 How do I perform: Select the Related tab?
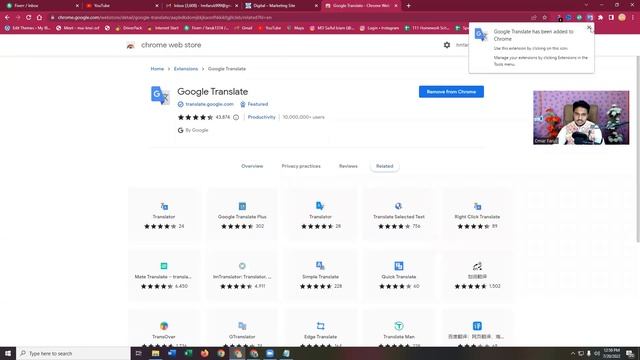point(384,166)
